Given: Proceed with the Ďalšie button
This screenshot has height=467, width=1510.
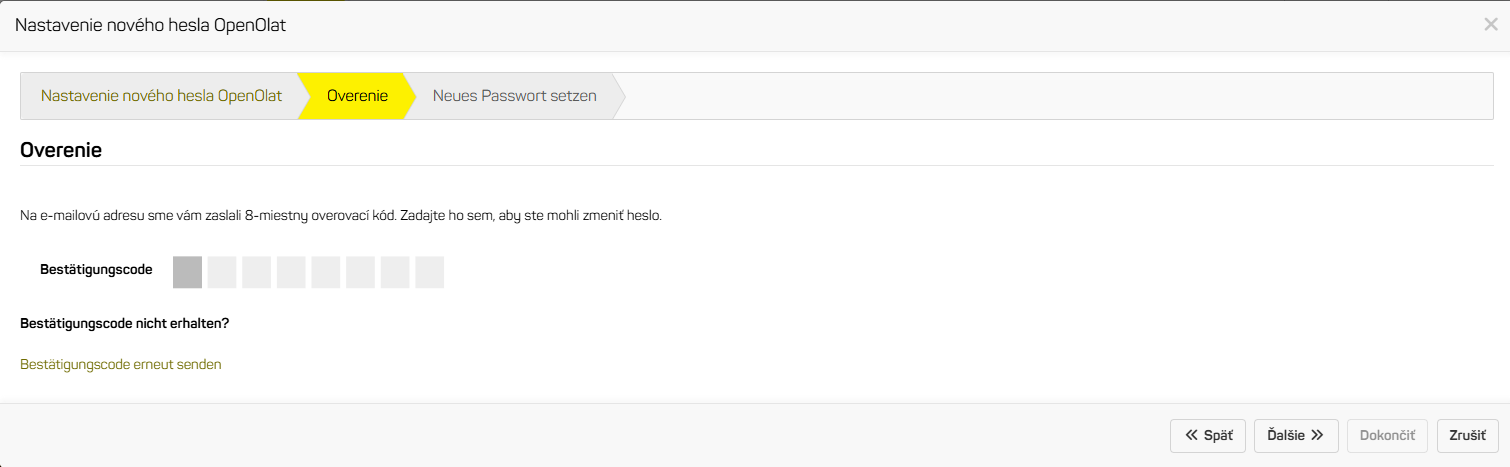Looking at the screenshot, I should coord(1295,435).
